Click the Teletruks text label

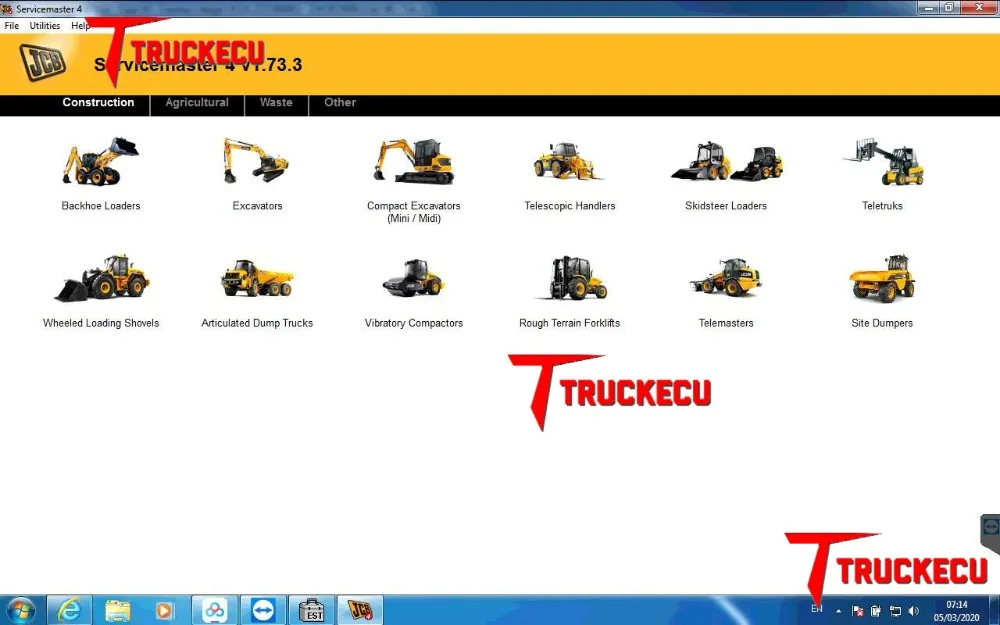882,206
